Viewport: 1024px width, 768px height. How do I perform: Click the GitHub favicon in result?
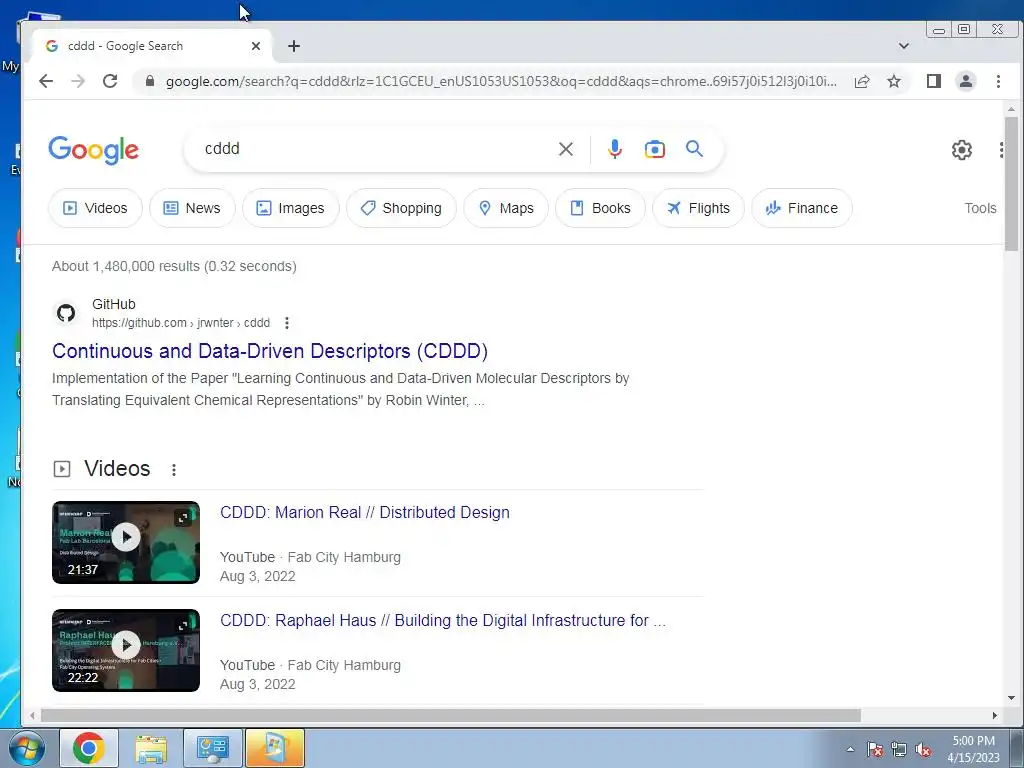click(x=65, y=313)
